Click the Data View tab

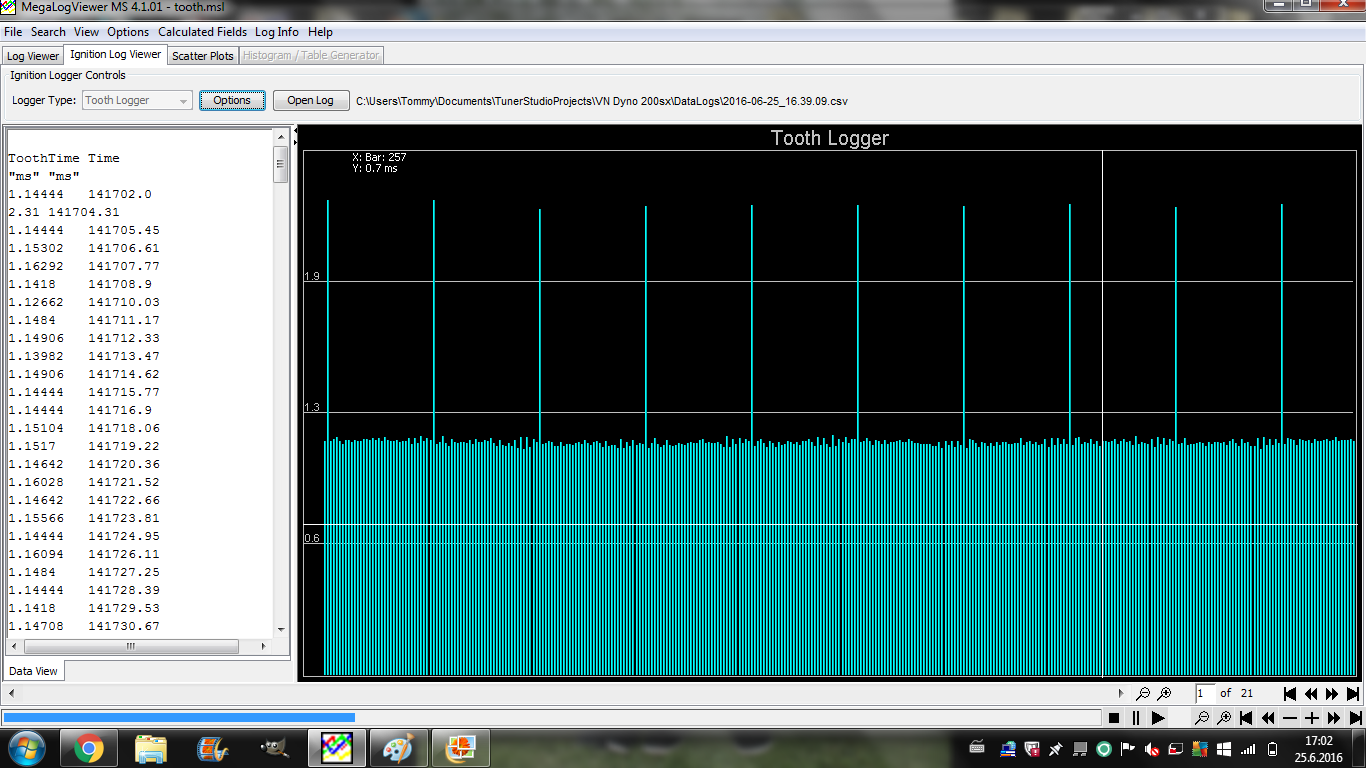click(x=33, y=671)
